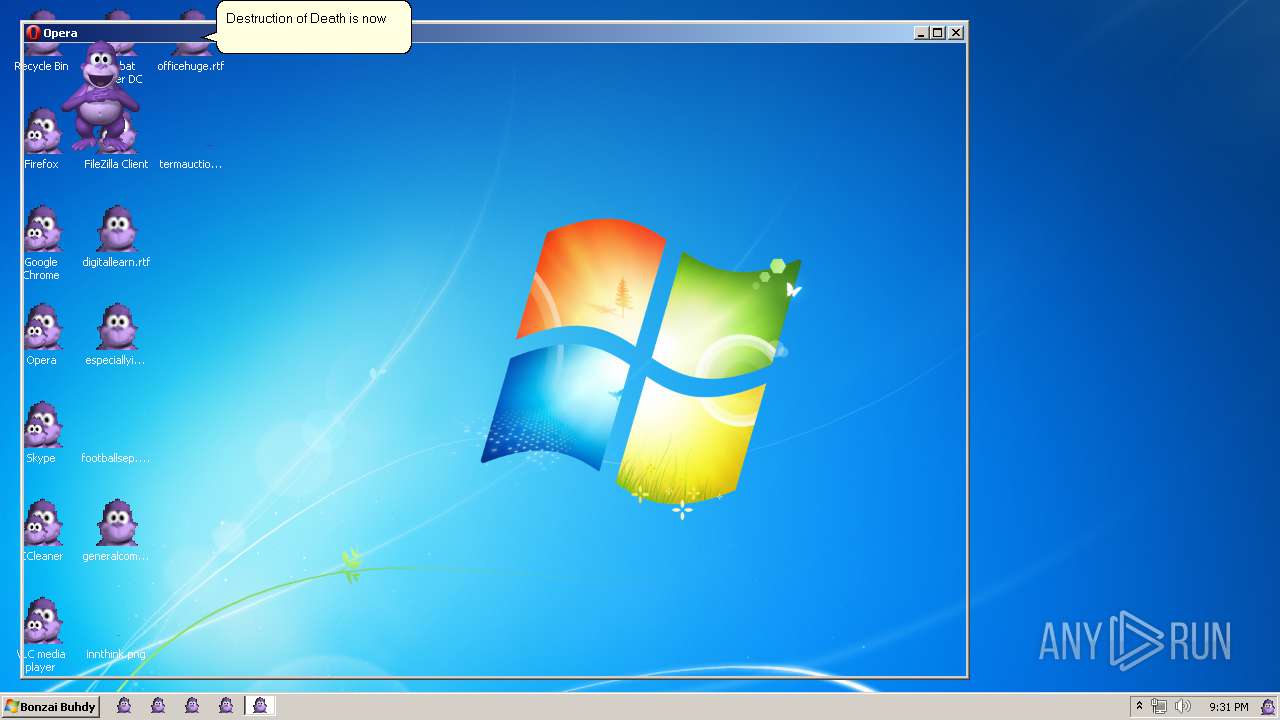Minimize the Opera window
Viewport: 1280px width, 720px height.
[x=921, y=33]
